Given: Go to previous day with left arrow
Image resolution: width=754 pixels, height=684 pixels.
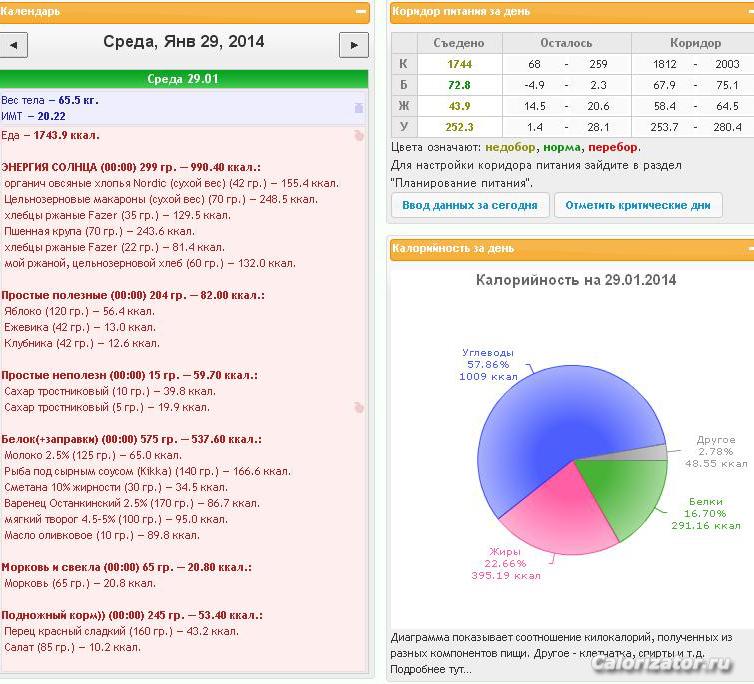Looking at the screenshot, I should pos(13,45).
